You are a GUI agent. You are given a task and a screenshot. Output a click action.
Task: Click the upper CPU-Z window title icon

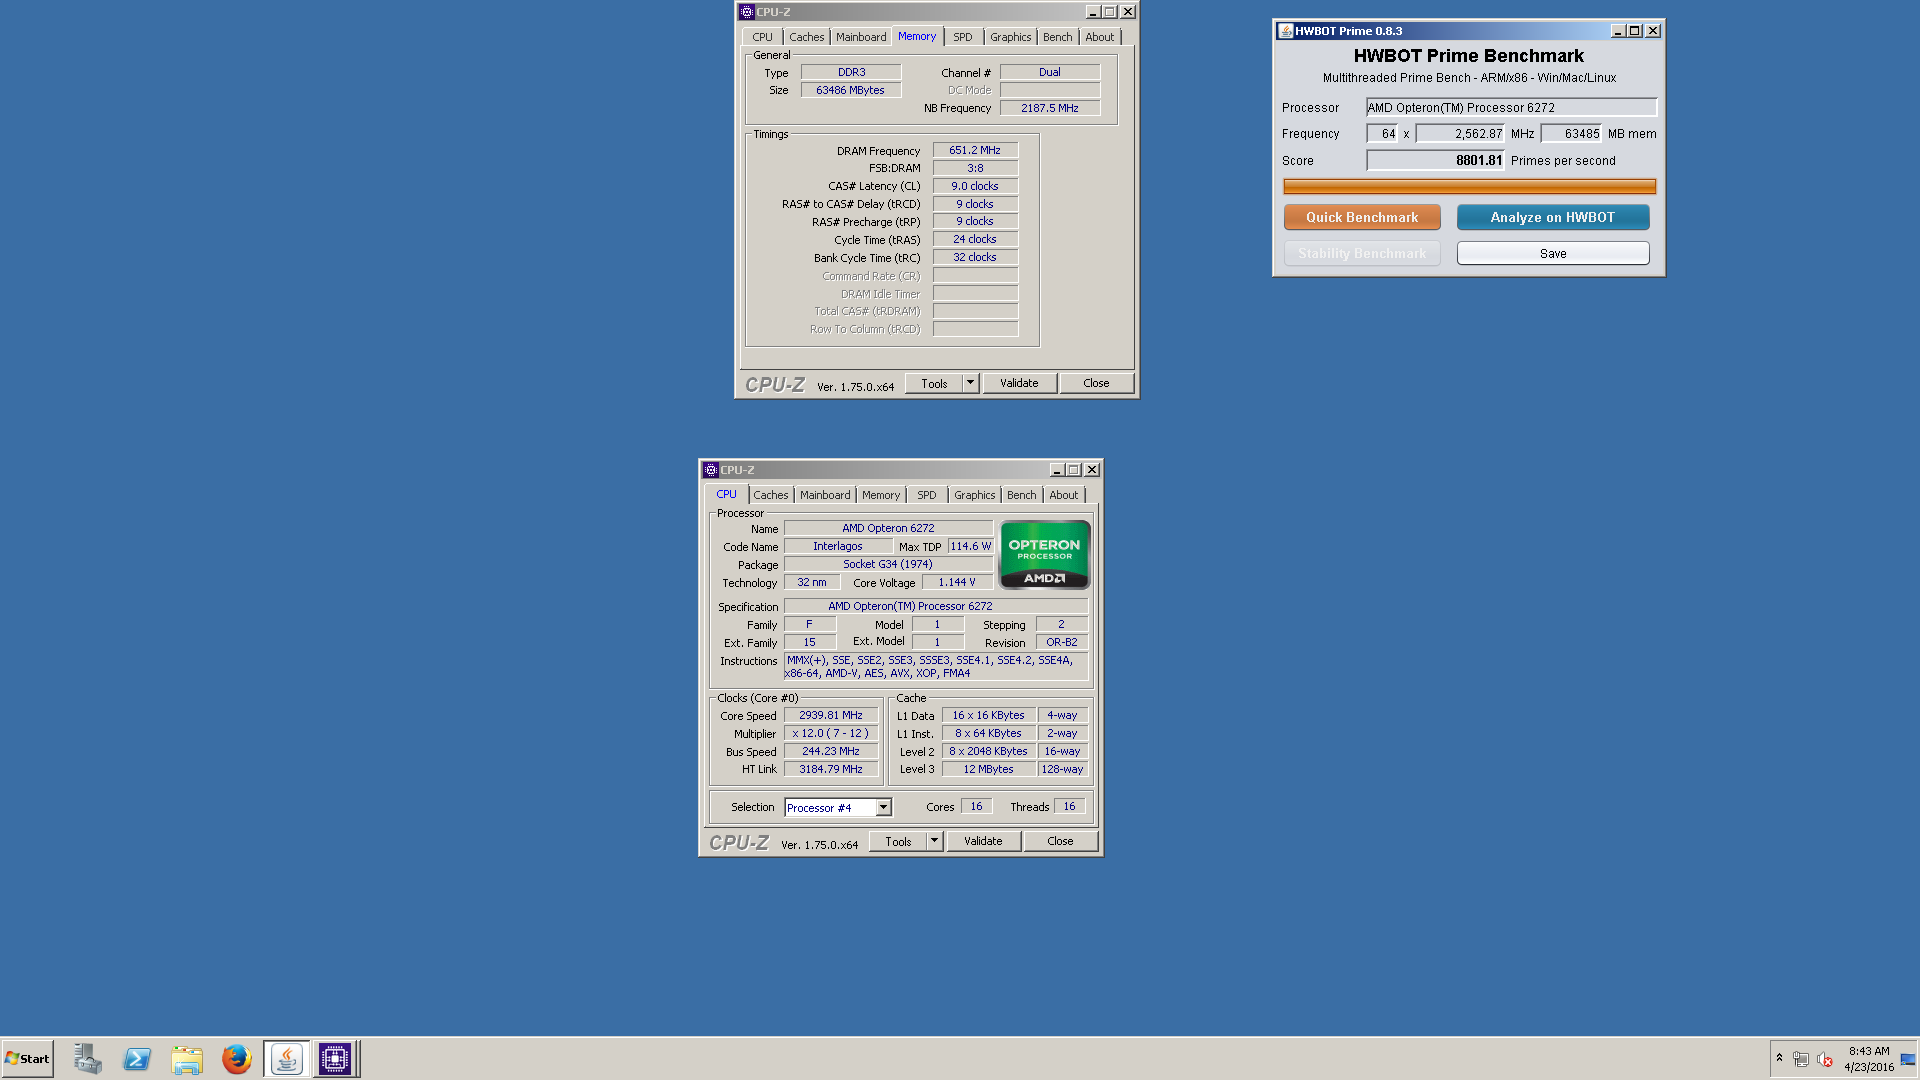[746, 12]
